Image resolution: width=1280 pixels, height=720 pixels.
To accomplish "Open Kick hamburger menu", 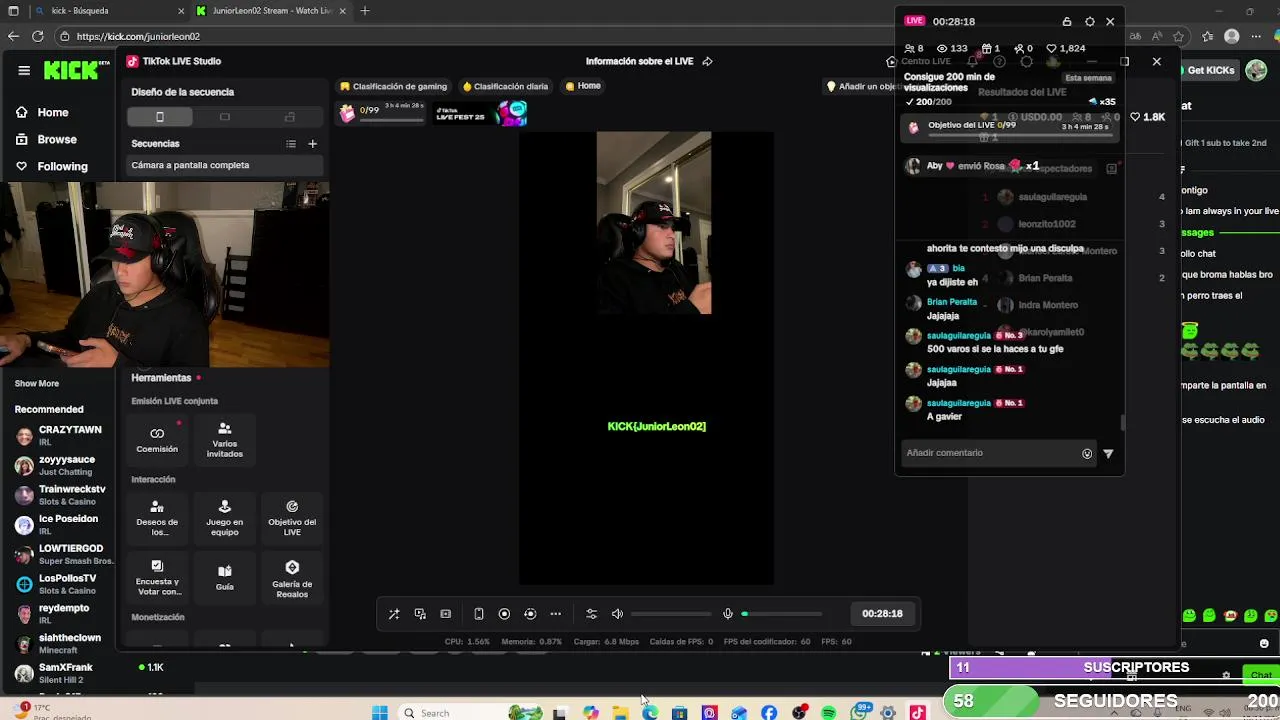I will [x=24, y=70].
